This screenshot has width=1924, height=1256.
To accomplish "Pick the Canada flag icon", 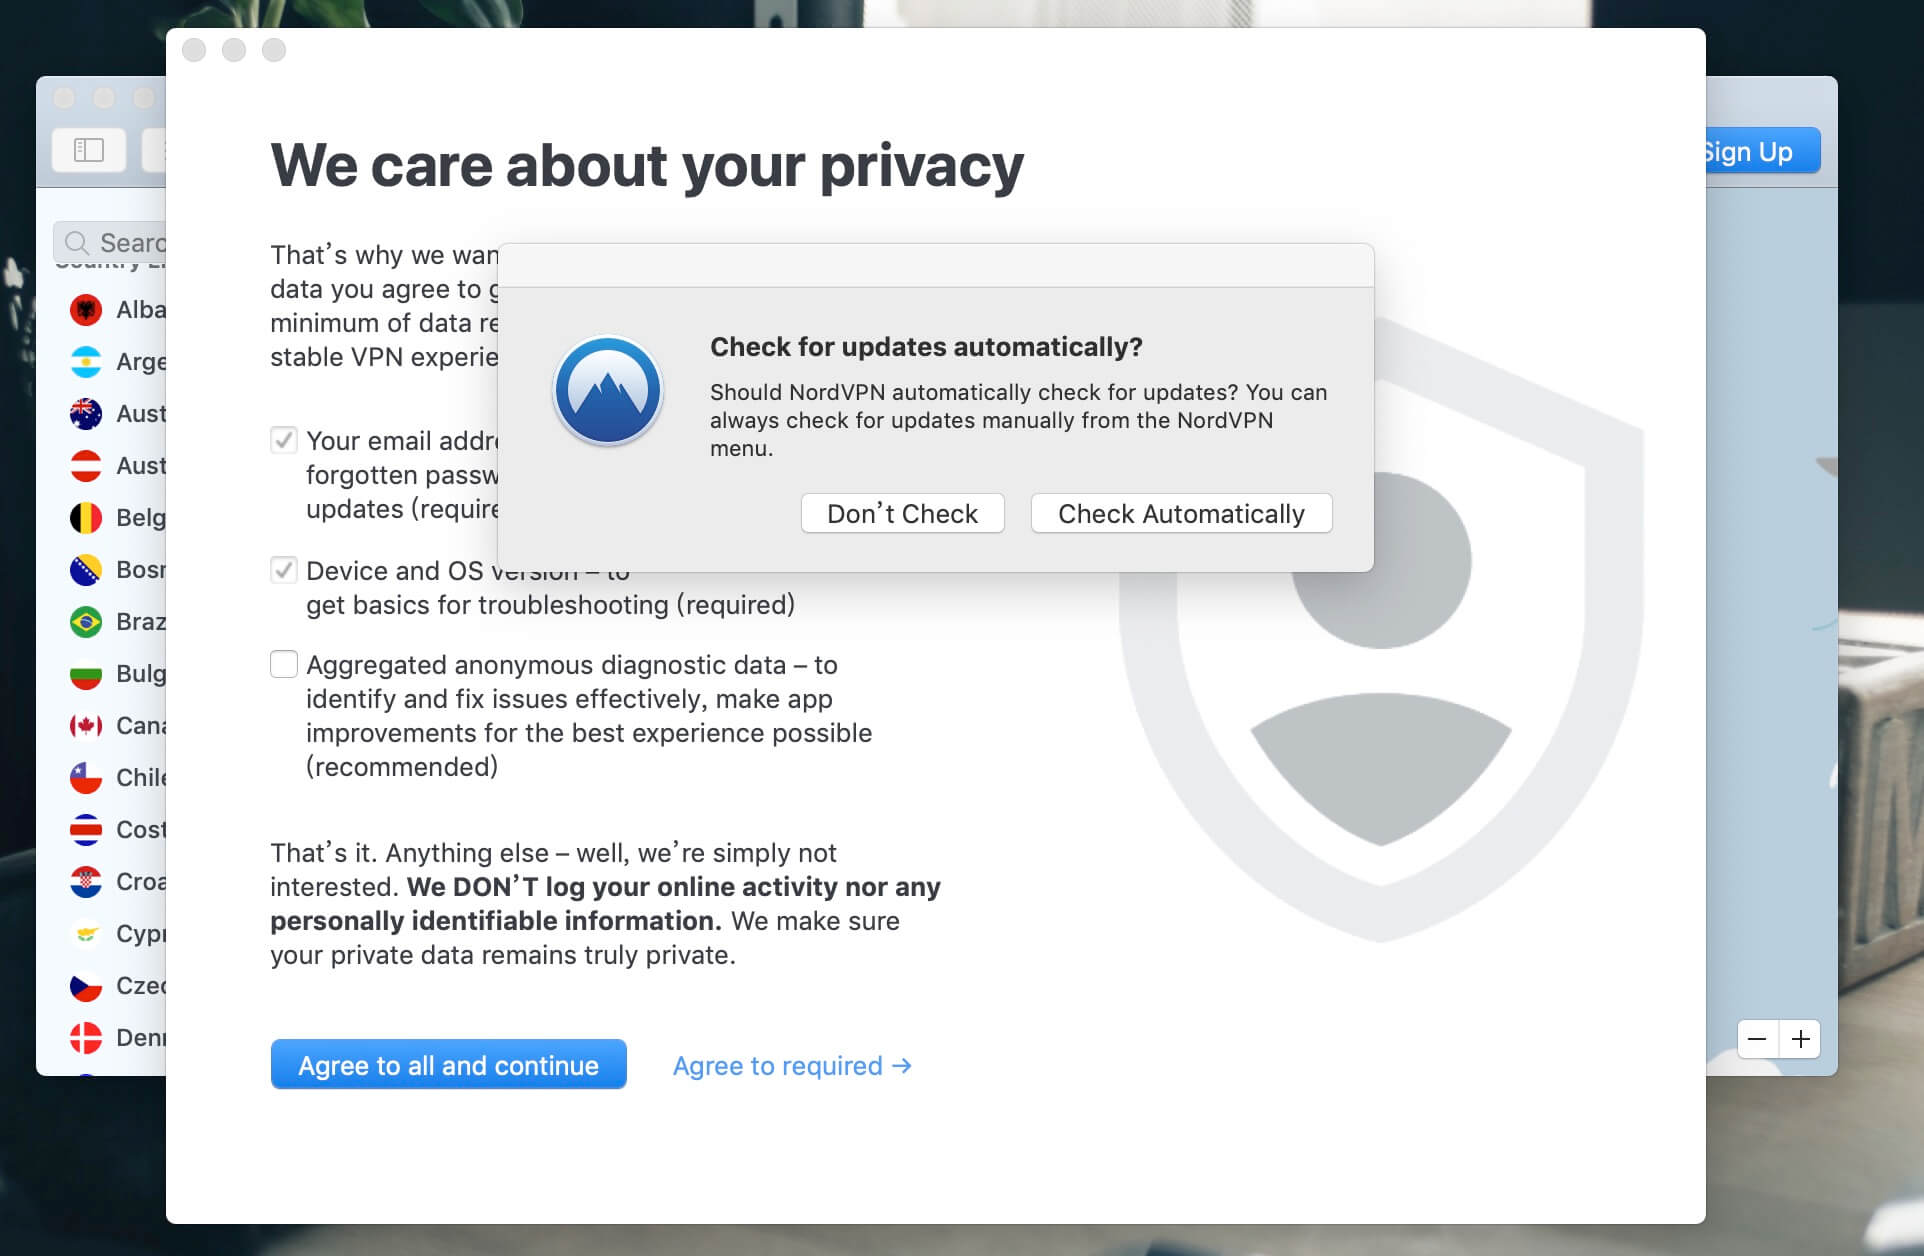I will (86, 726).
